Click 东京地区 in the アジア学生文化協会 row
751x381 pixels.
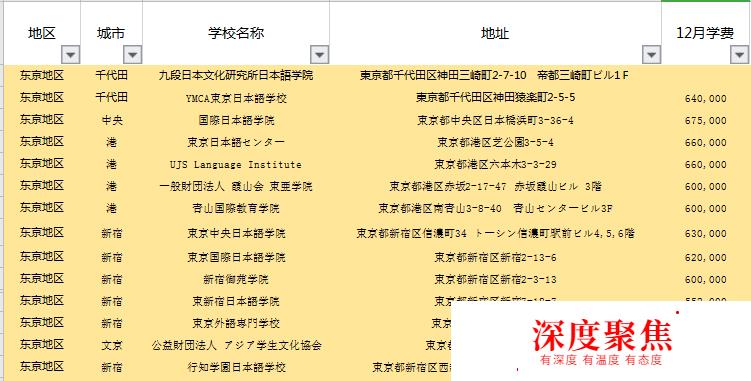42,344
